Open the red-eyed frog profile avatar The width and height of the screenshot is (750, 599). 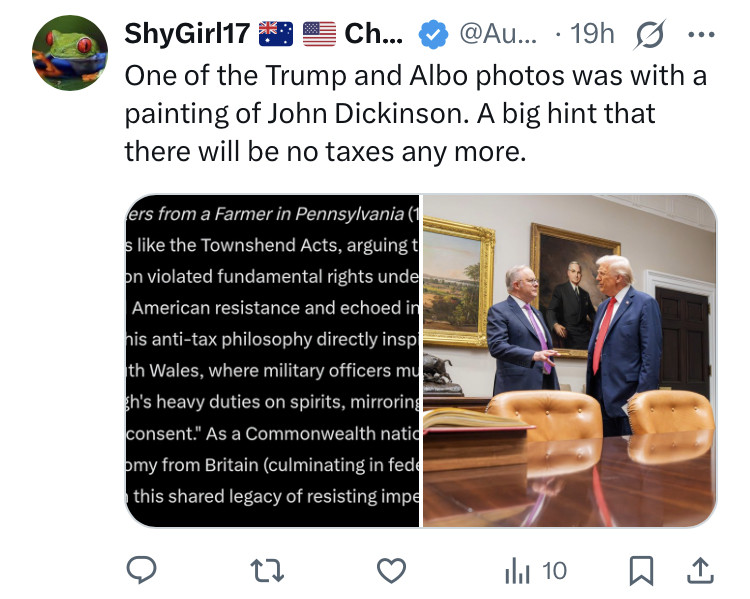(x=70, y=53)
